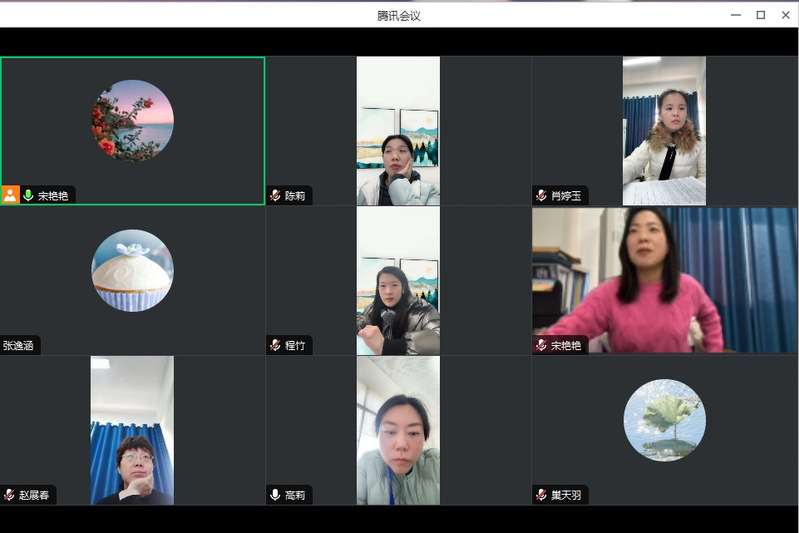
Task: Open 高莉's video feed
Action: tap(398, 431)
